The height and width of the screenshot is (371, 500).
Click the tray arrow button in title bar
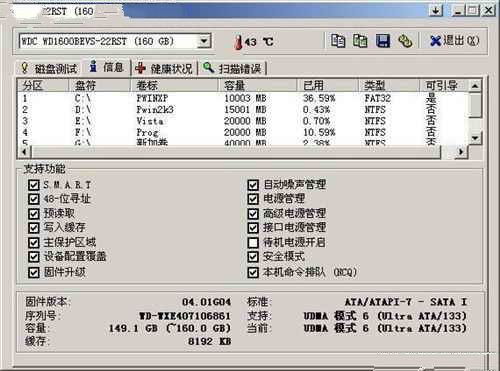436,11
